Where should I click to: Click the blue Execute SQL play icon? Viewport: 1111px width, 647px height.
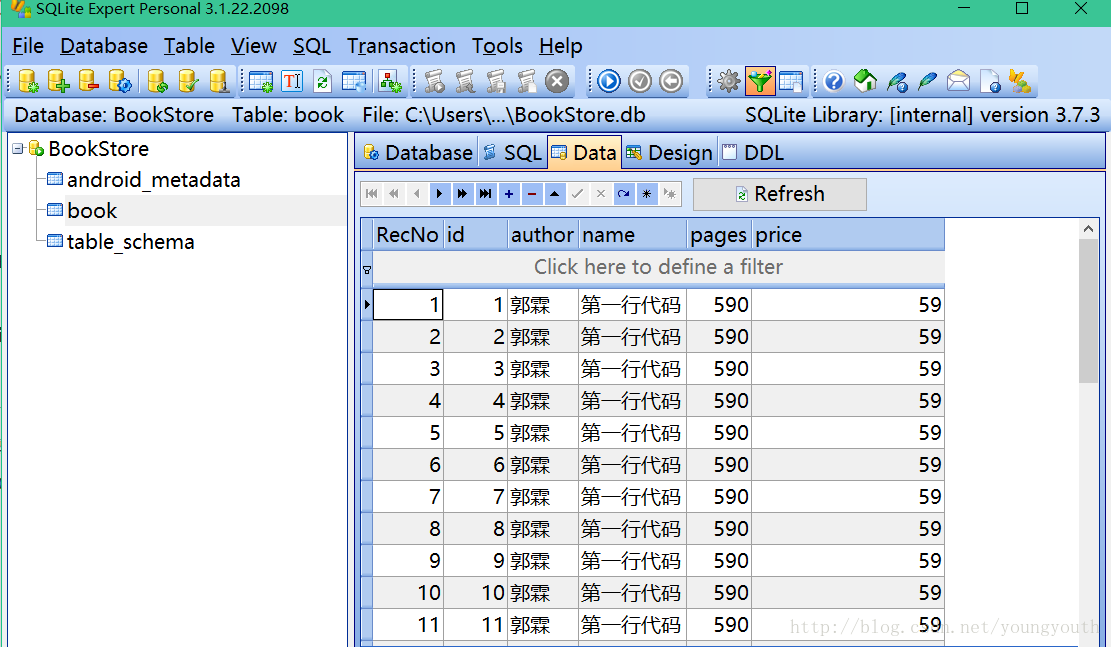pos(608,81)
